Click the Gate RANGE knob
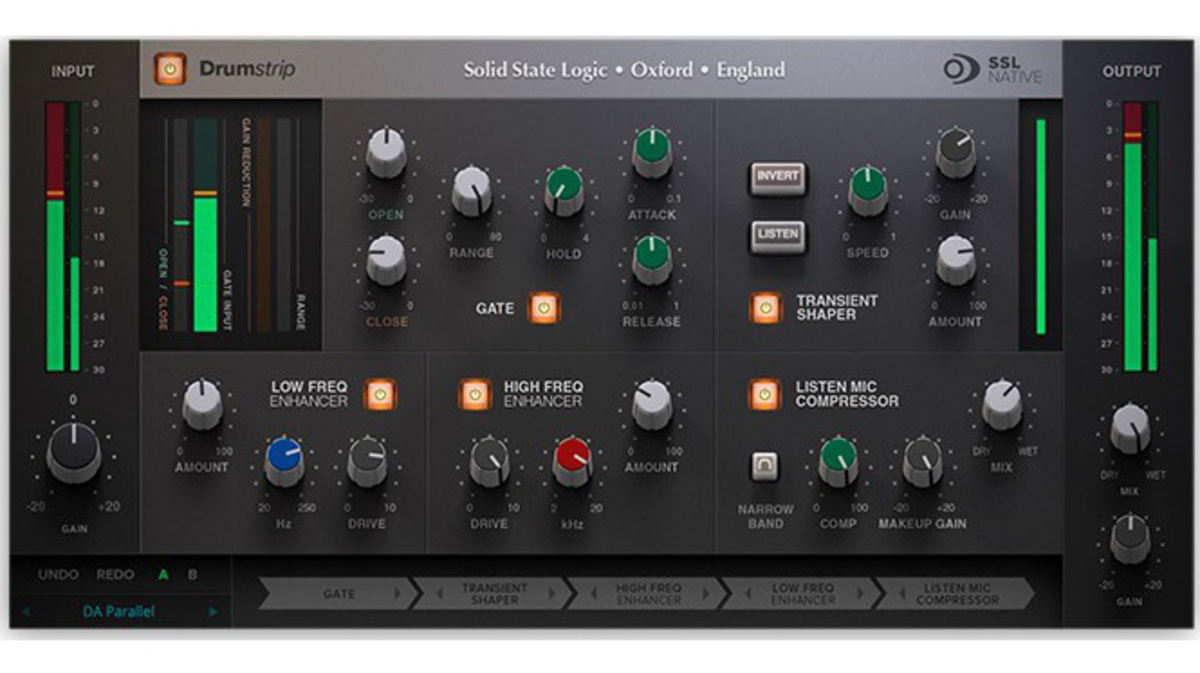 [x=471, y=191]
